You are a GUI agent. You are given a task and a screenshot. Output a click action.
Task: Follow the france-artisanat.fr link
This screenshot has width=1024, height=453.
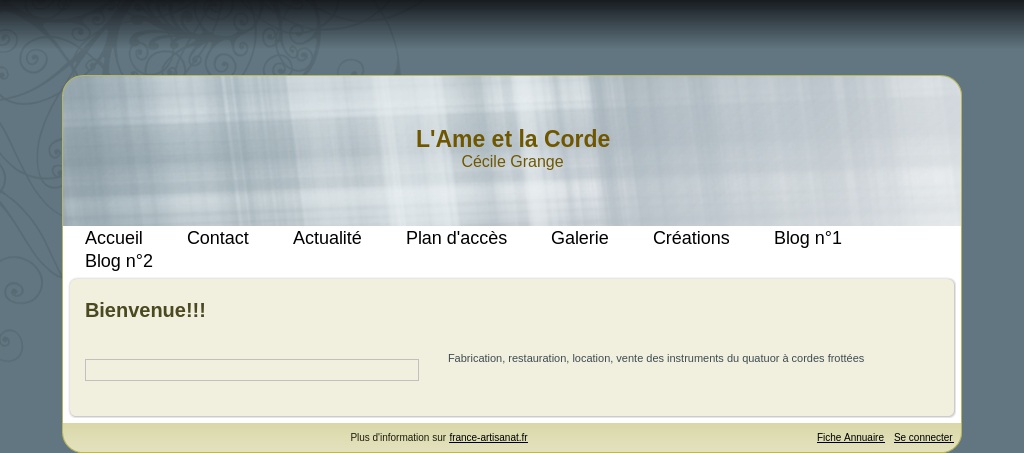[488, 437]
